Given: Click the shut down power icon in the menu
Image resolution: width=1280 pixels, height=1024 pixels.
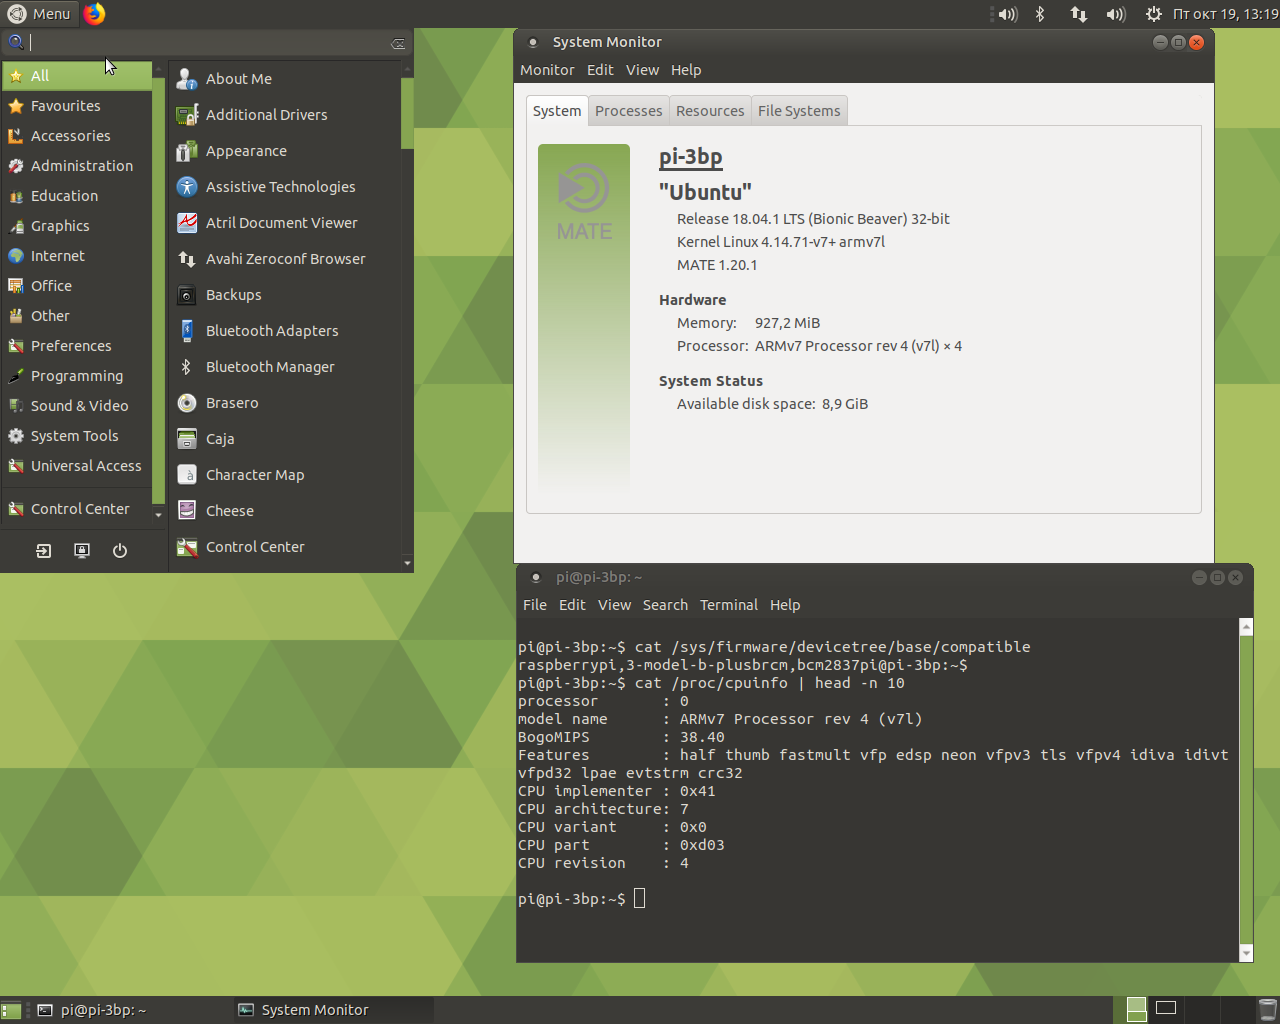Looking at the screenshot, I should 120,551.
